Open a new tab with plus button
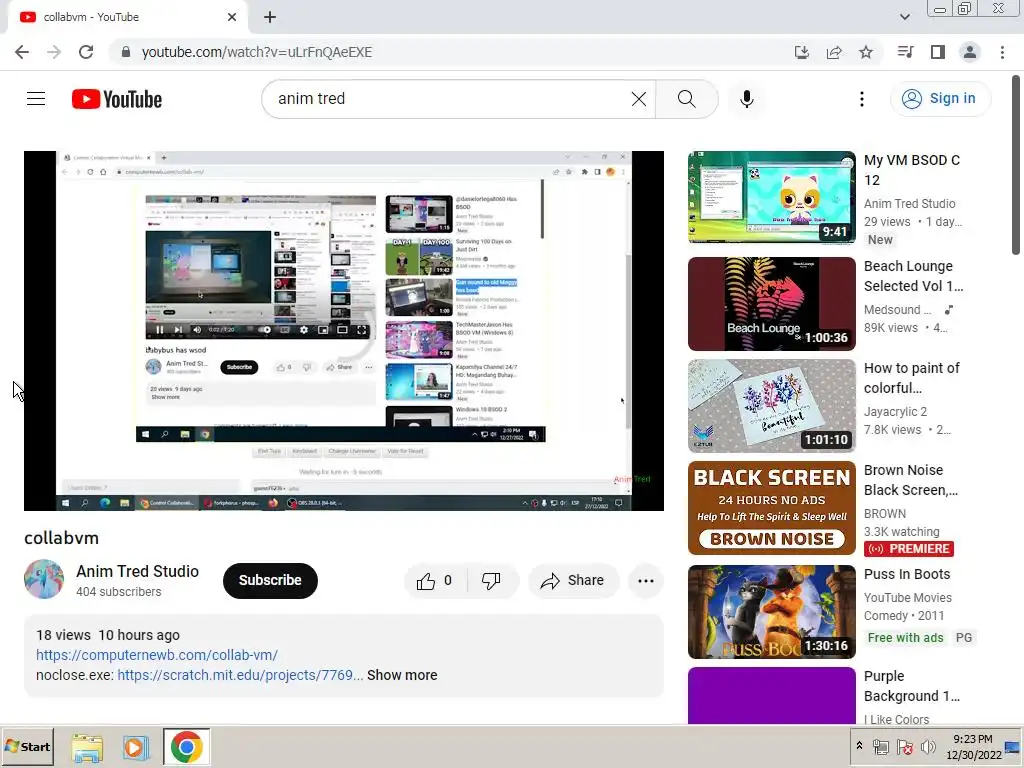Viewport: 1024px width, 768px height. tap(270, 17)
